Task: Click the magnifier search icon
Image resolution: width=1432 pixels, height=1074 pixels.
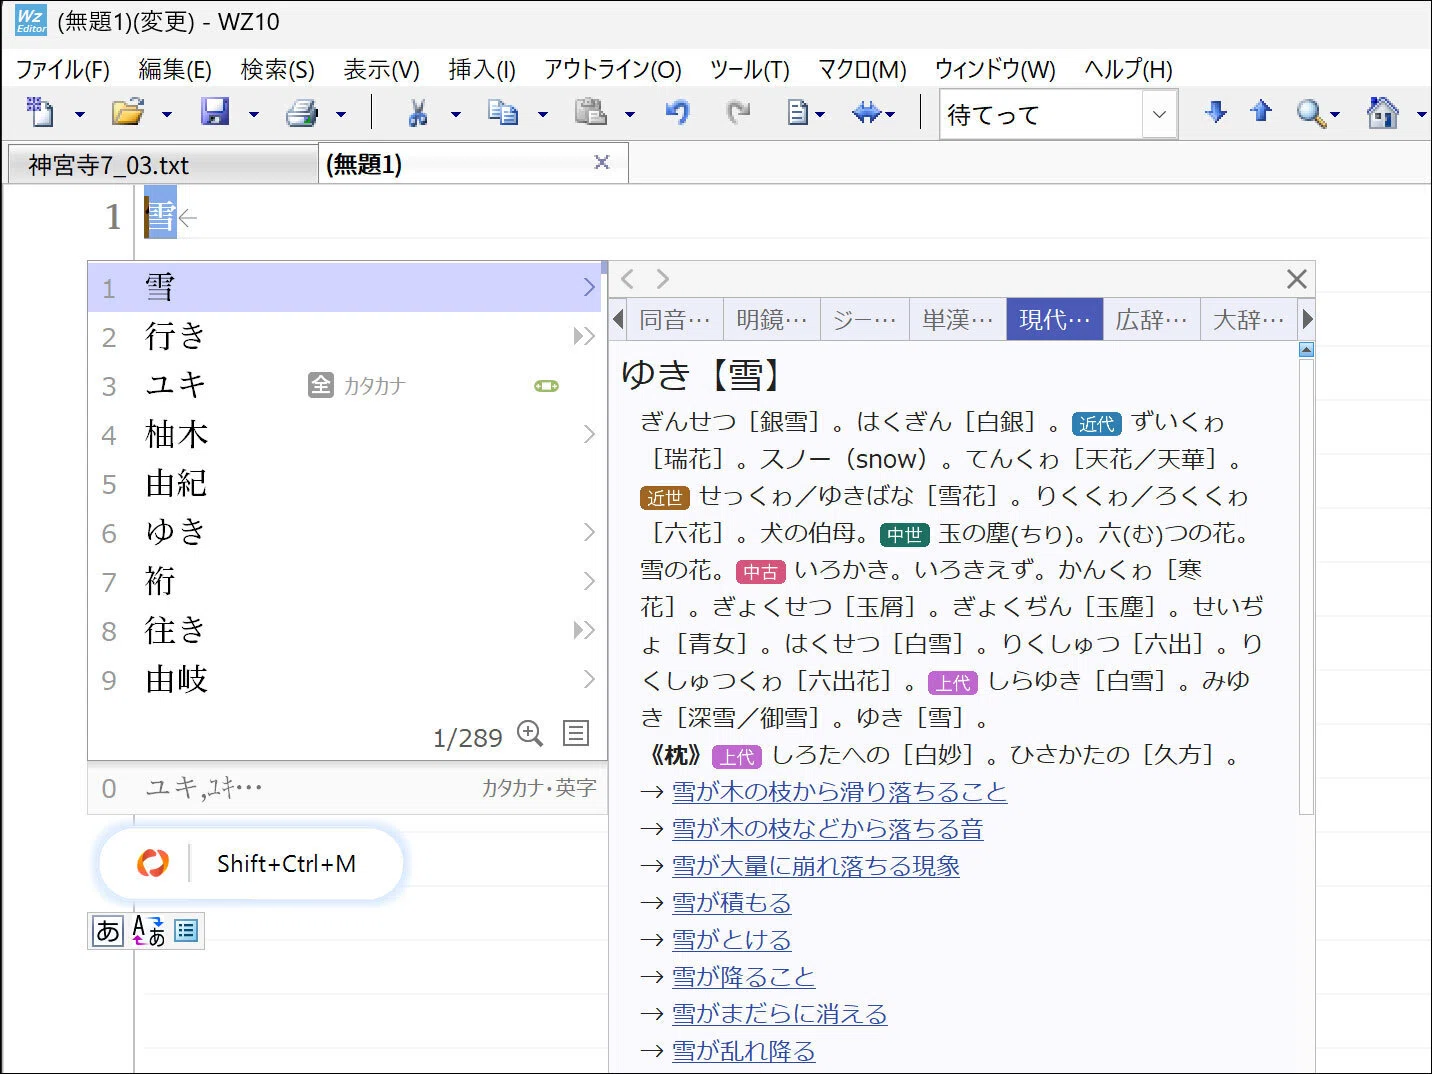Action: coord(1311,113)
